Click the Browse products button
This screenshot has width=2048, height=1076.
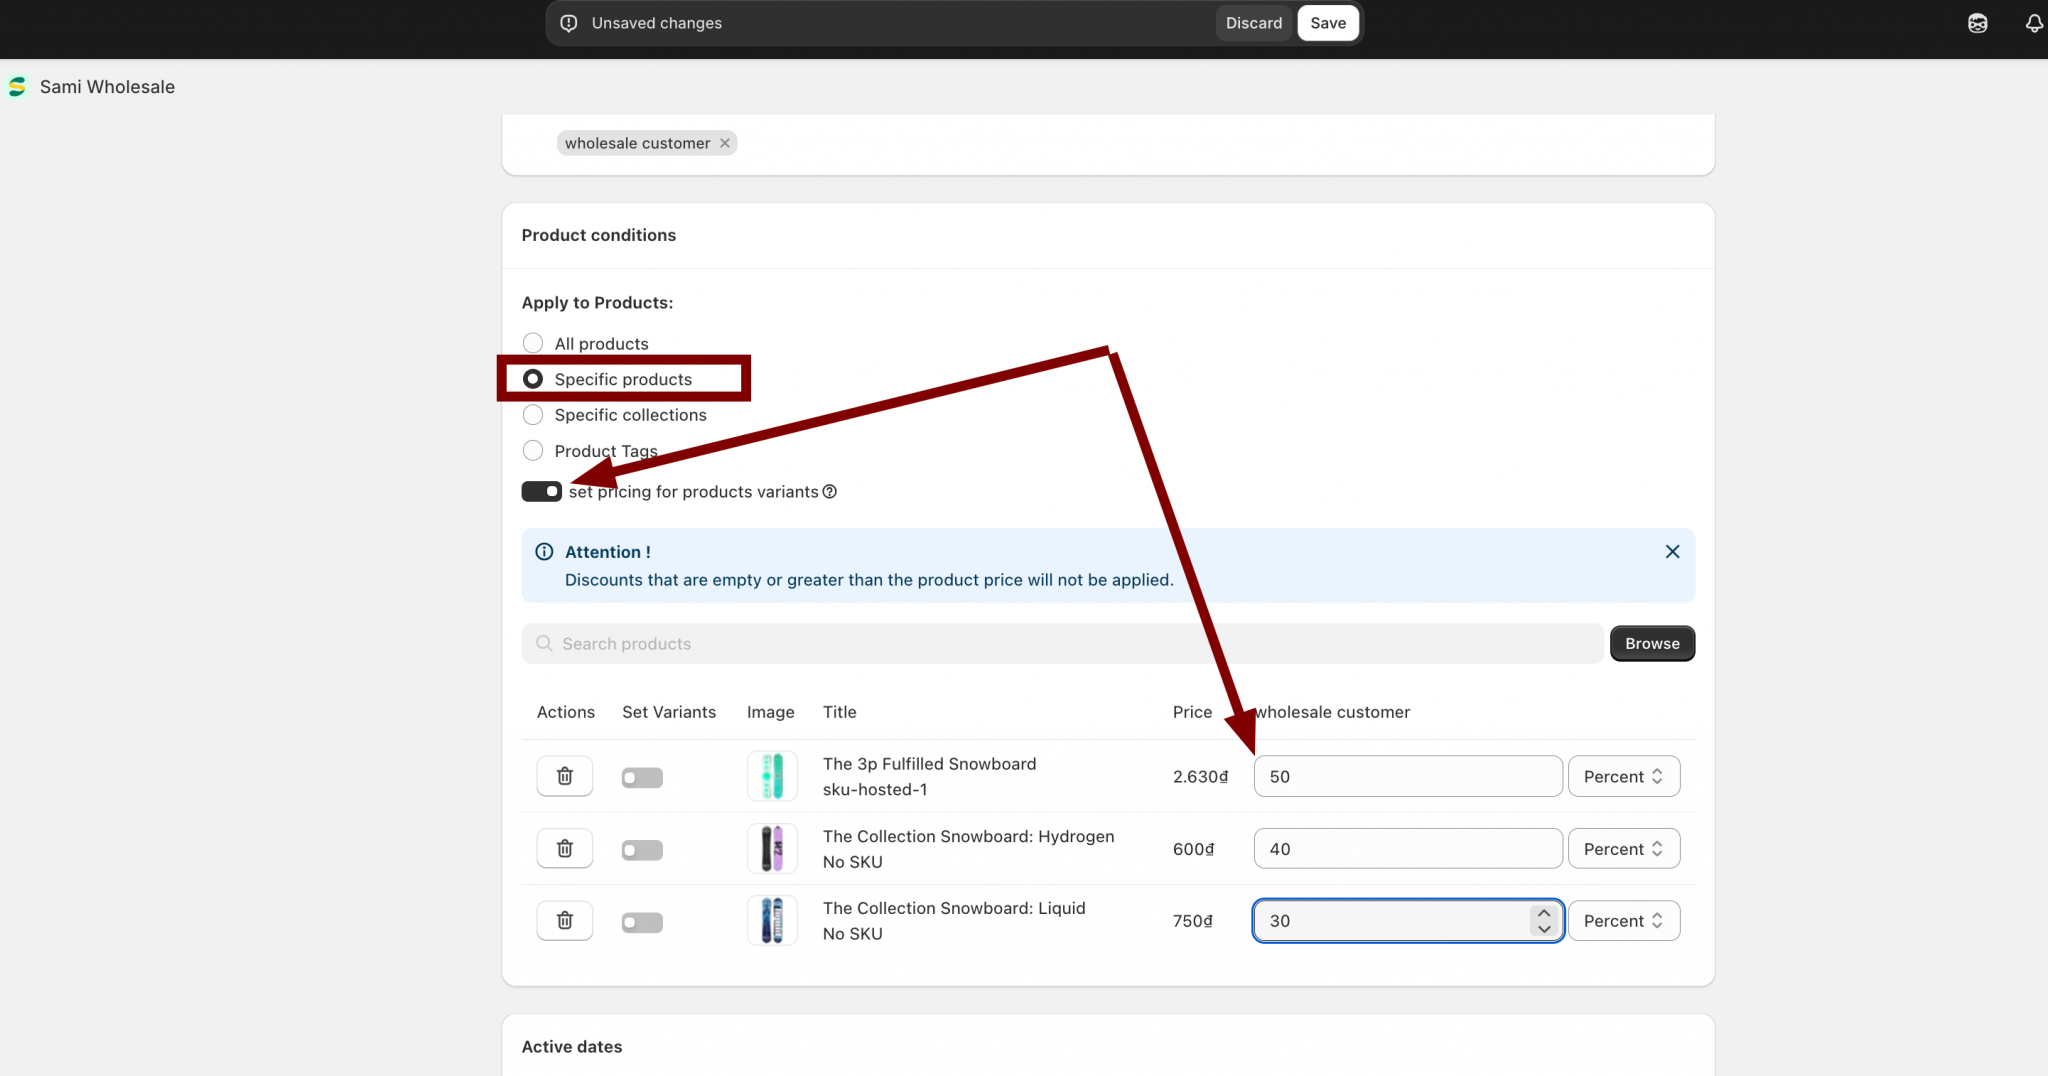(x=1652, y=644)
